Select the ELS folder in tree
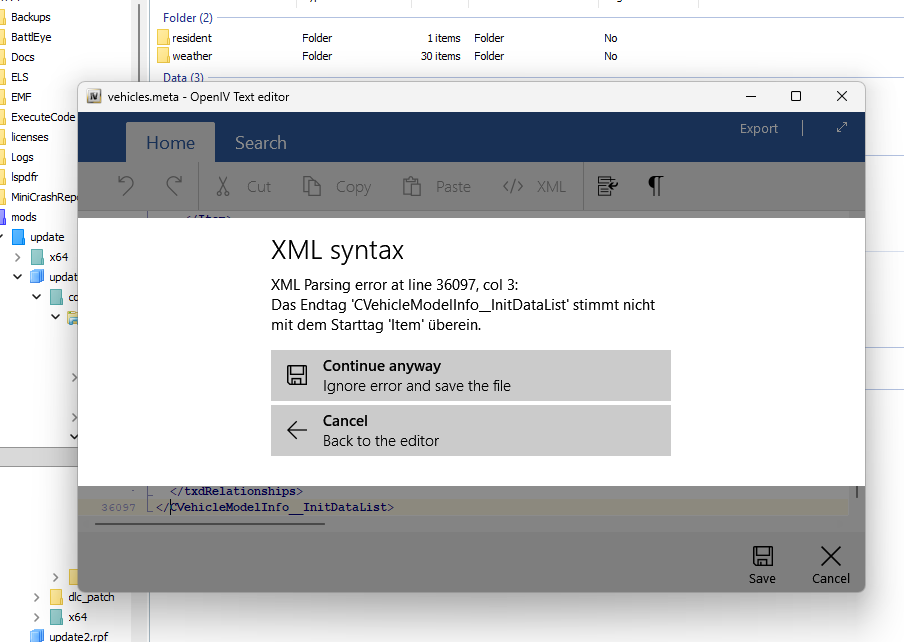Screen dimensions: 904x642 20,77
